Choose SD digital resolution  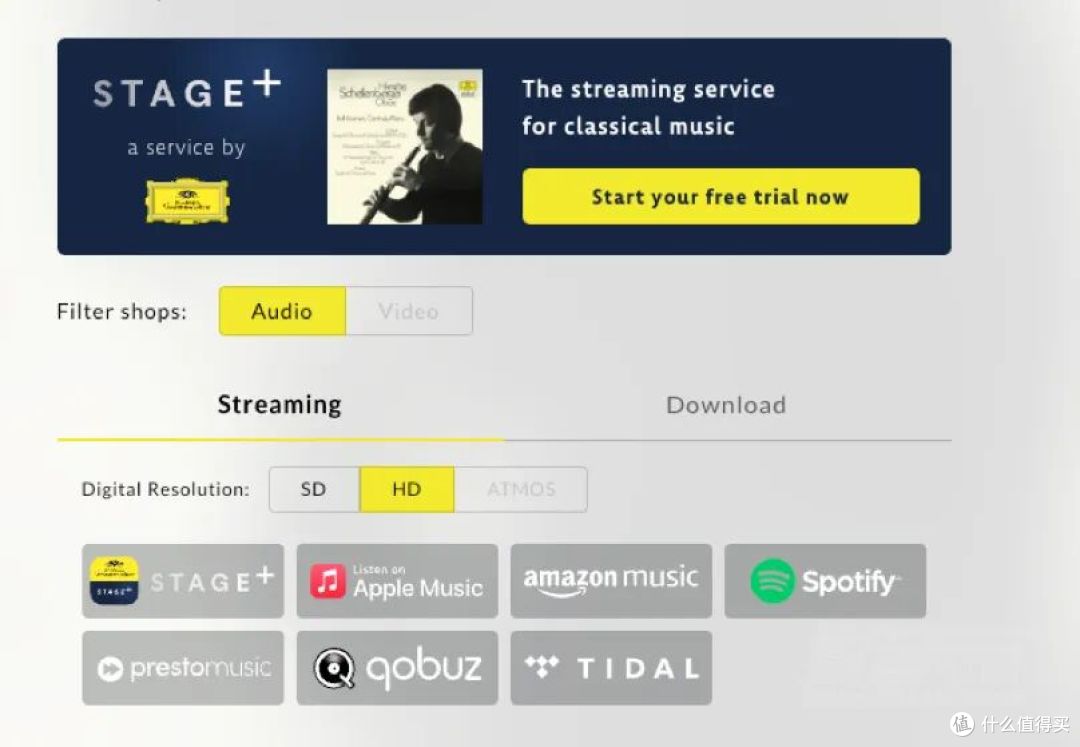tap(314, 490)
